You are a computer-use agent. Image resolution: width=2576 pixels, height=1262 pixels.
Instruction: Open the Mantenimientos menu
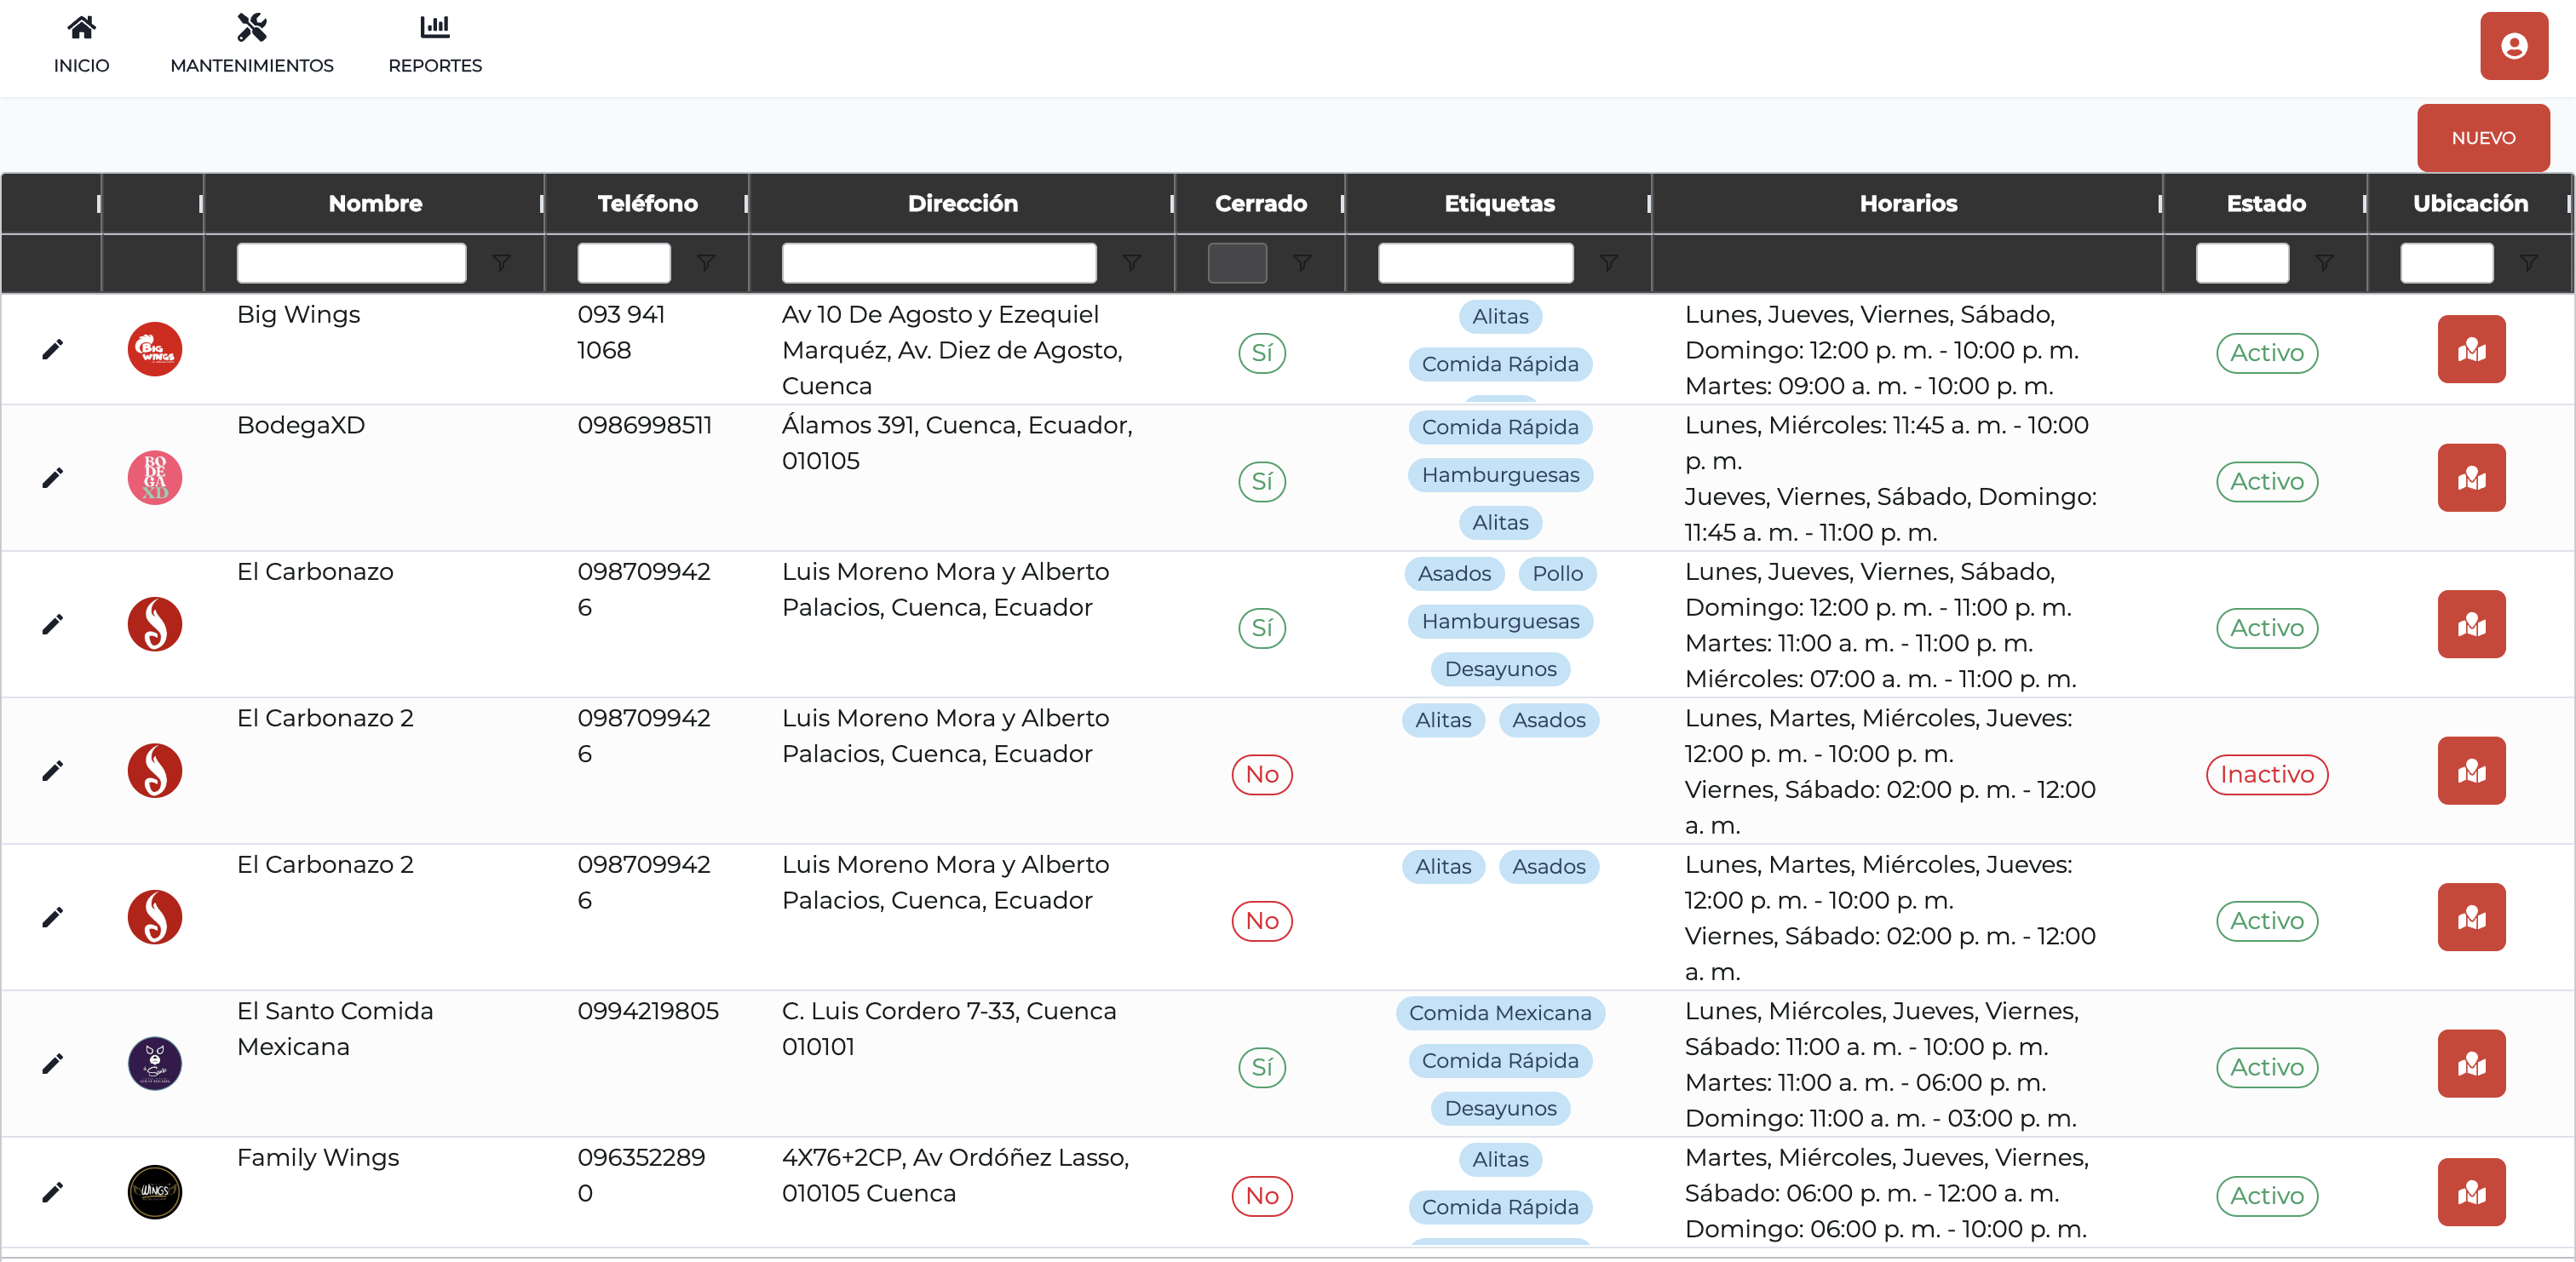pos(252,45)
